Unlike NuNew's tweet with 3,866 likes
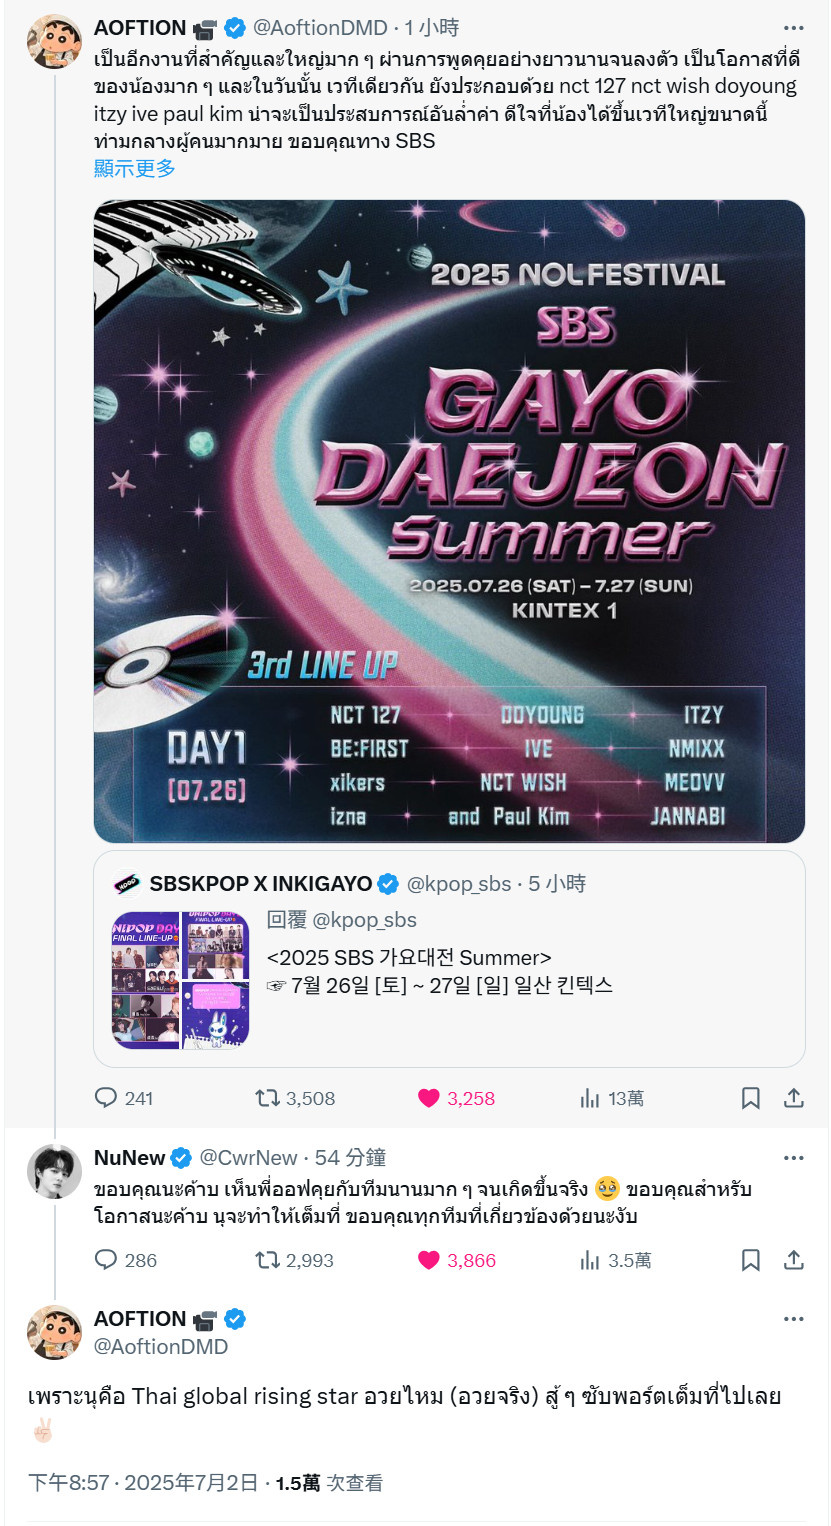The height and width of the screenshot is (1526, 831). point(457,1260)
